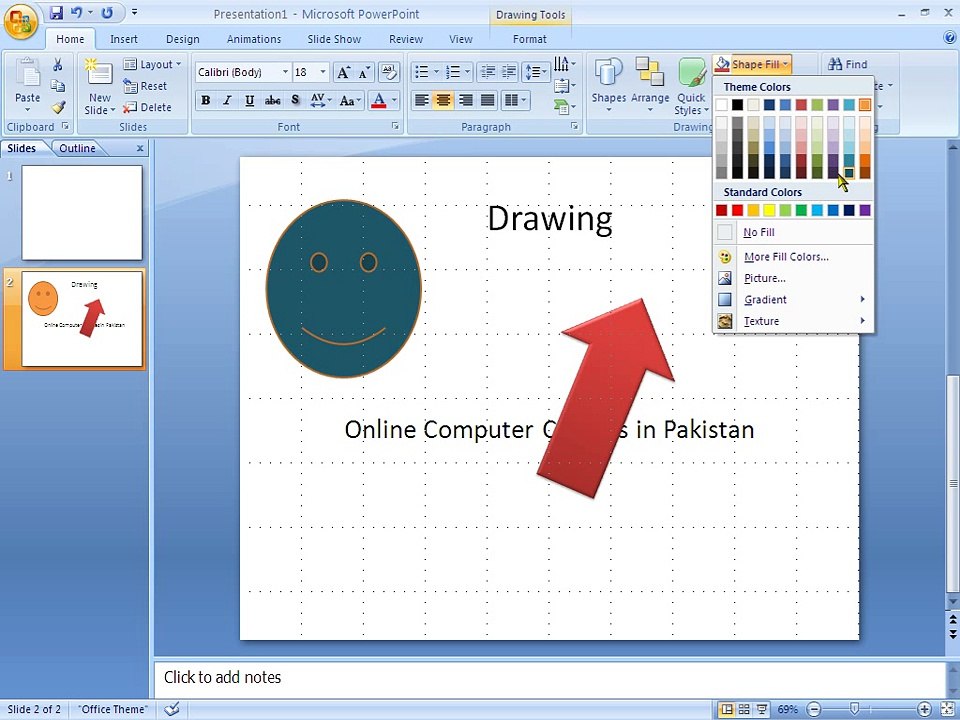
Task: Open Quick Styles gallery
Action: click(x=691, y=86)
